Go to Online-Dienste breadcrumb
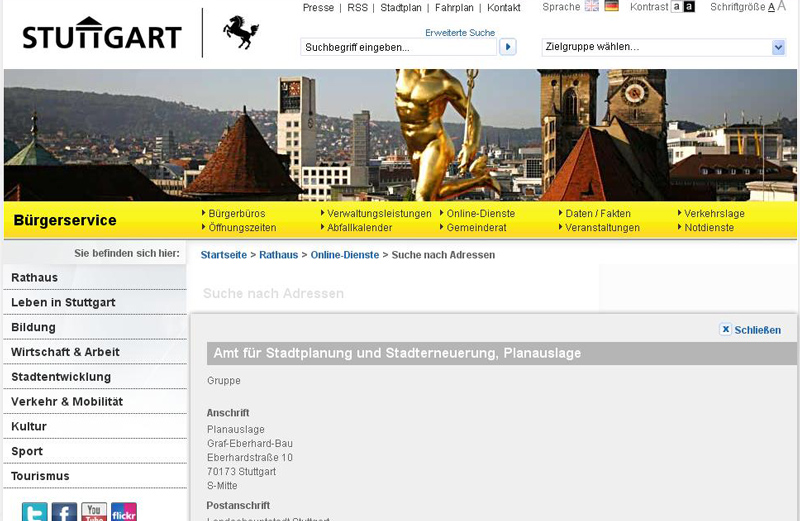The width and height of the screenshot is (800, 521). 345,255
